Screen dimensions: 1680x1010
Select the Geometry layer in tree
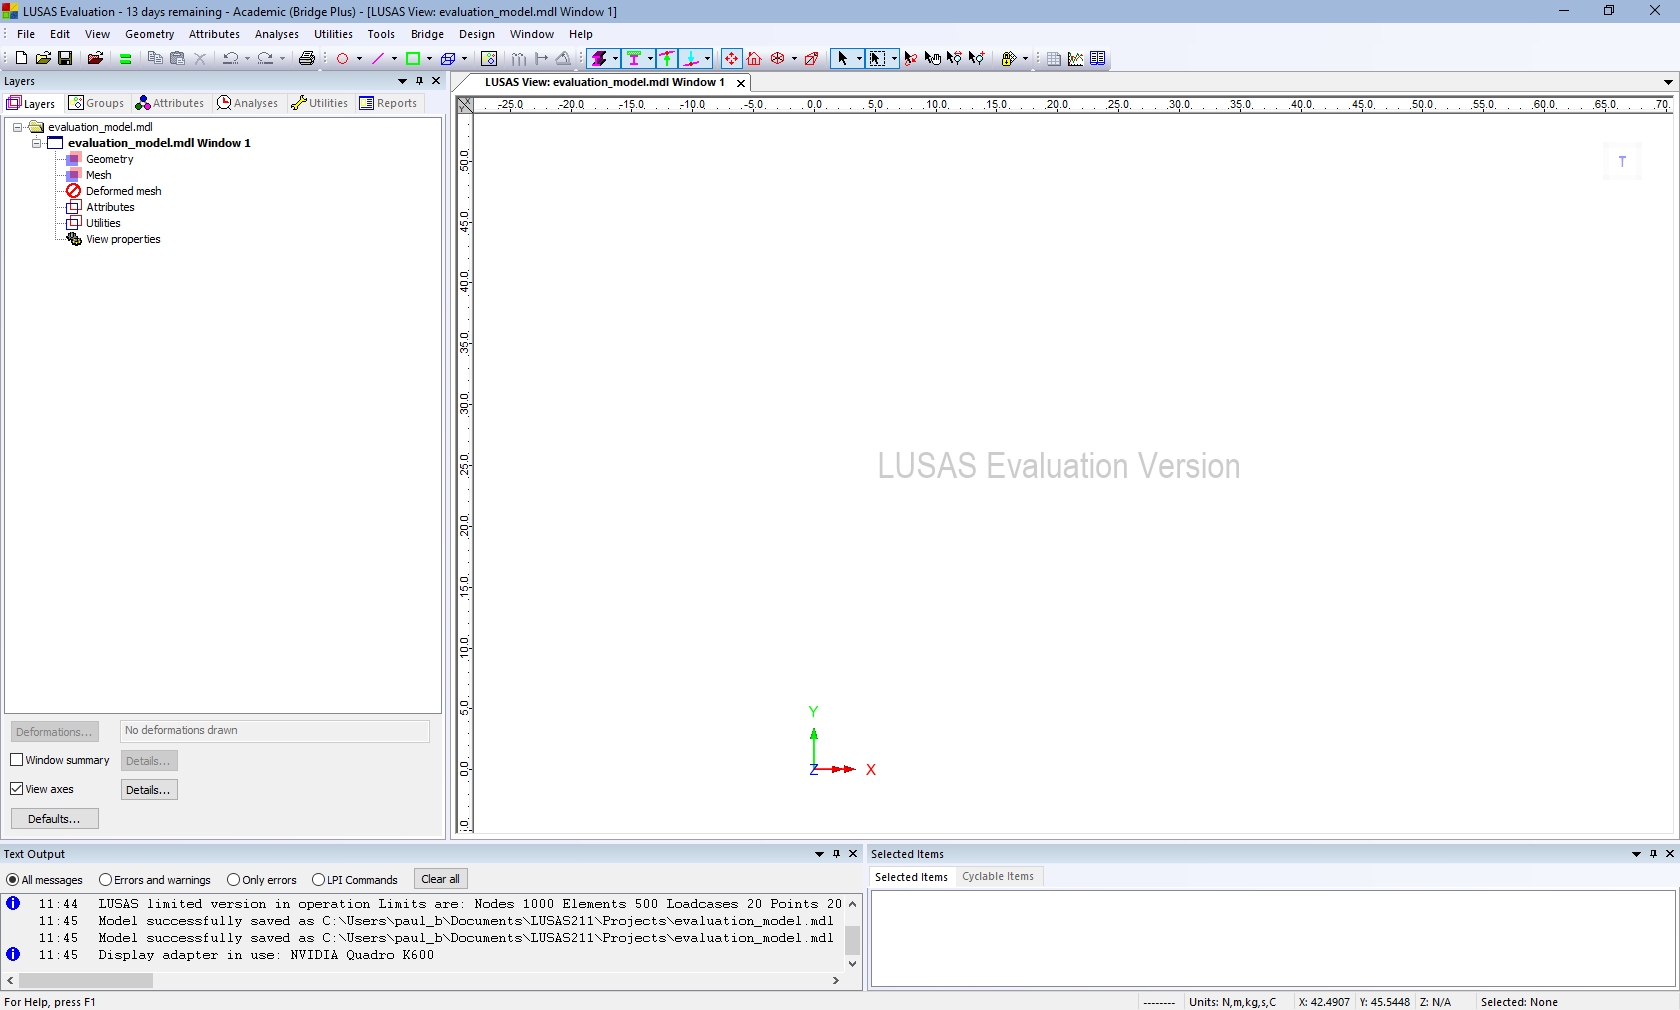tap(109, 159)
